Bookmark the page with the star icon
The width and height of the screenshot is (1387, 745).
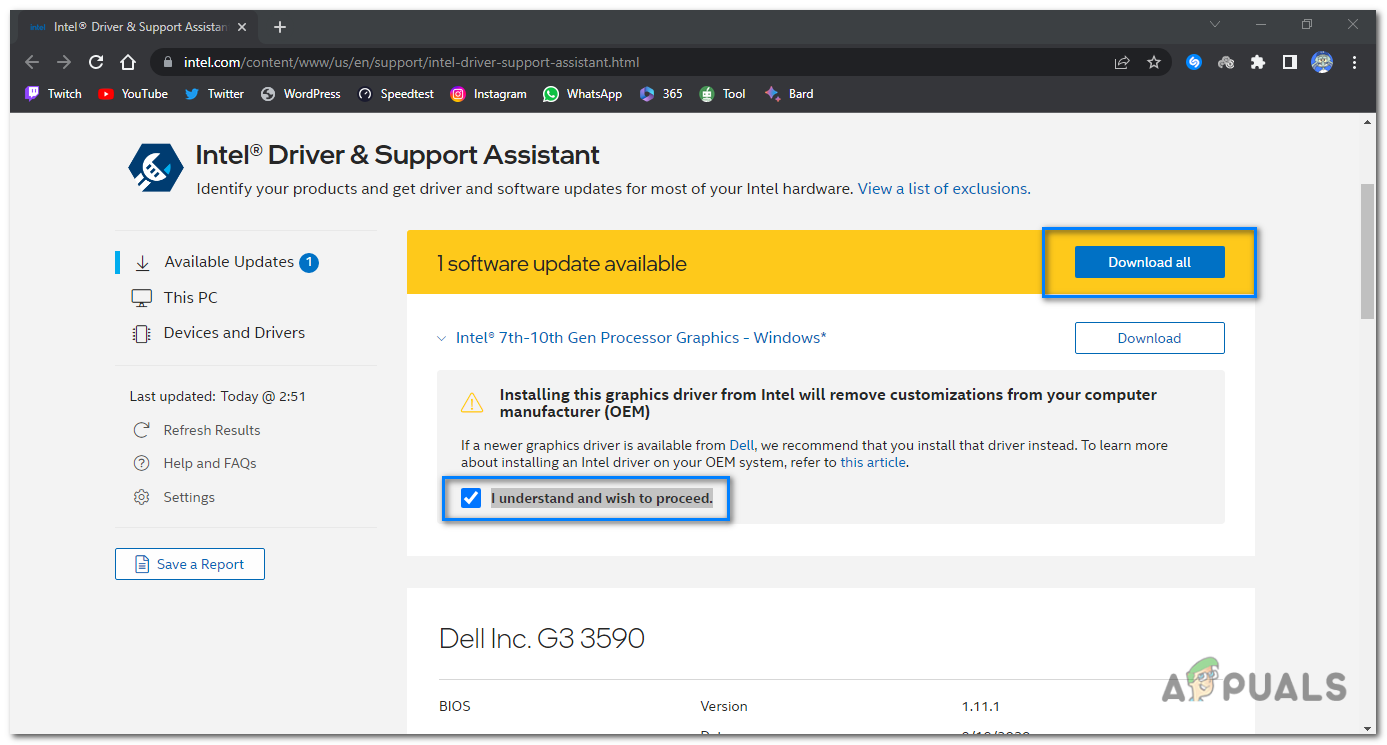pyautogui.click(x=1154, y=61)
